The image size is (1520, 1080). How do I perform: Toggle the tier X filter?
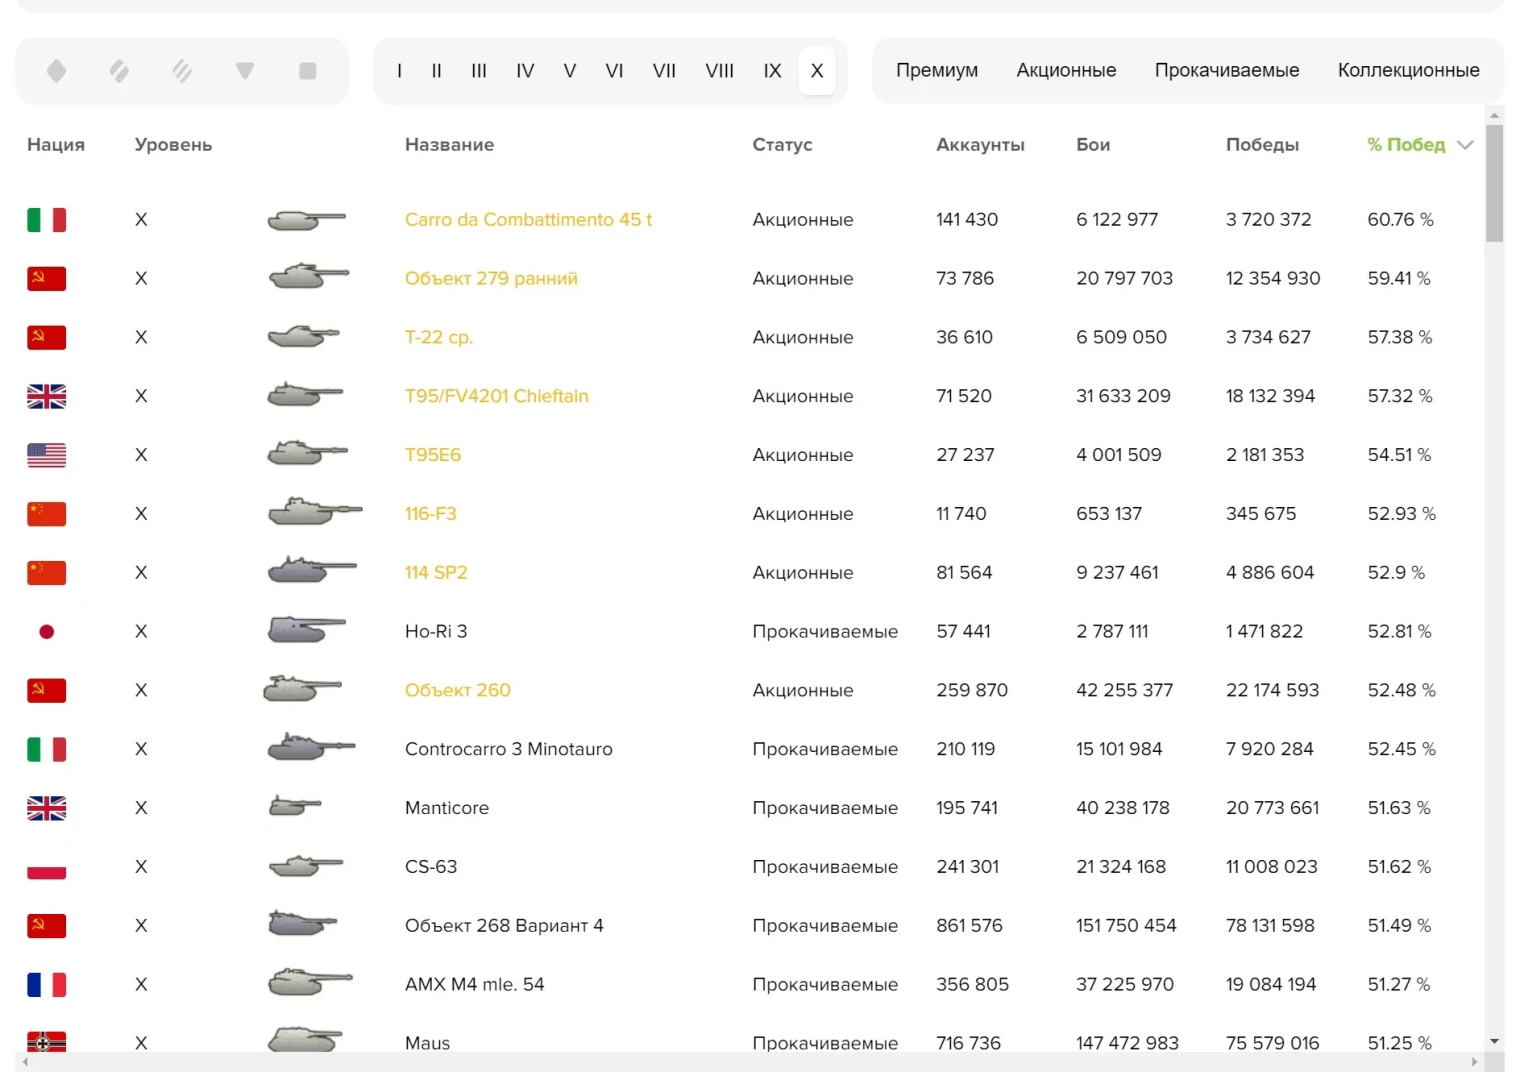817,71
